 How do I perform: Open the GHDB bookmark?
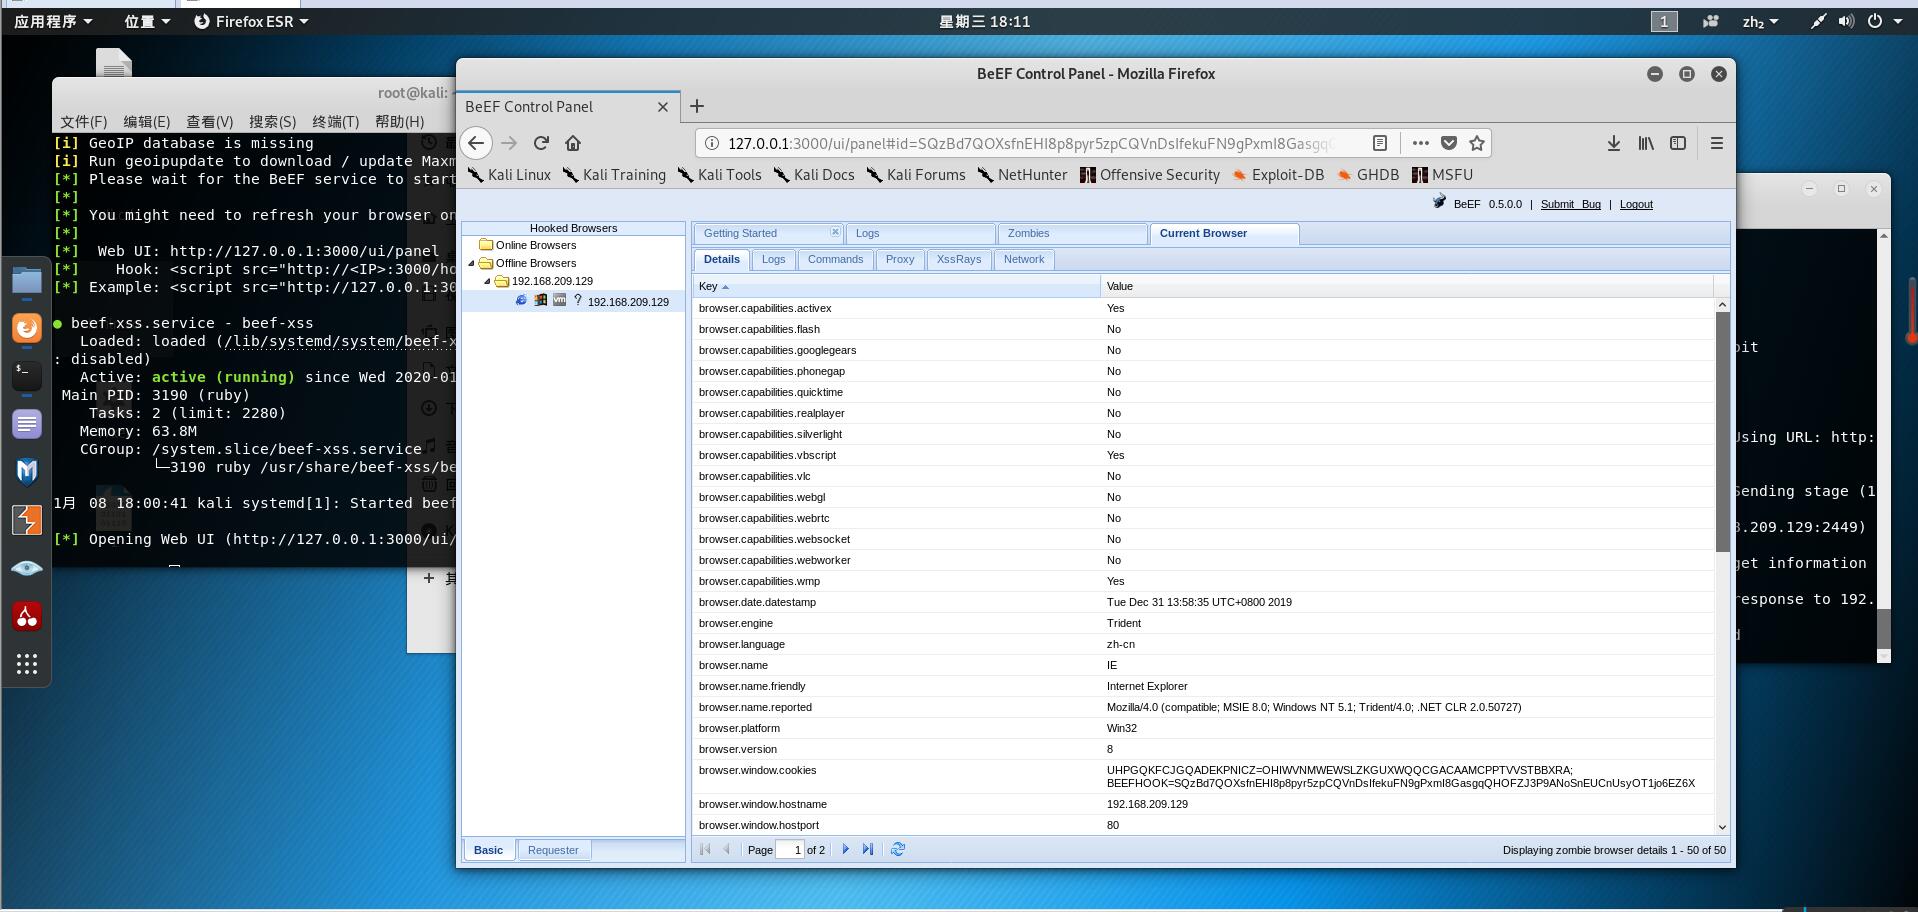tap(1367, 174)
